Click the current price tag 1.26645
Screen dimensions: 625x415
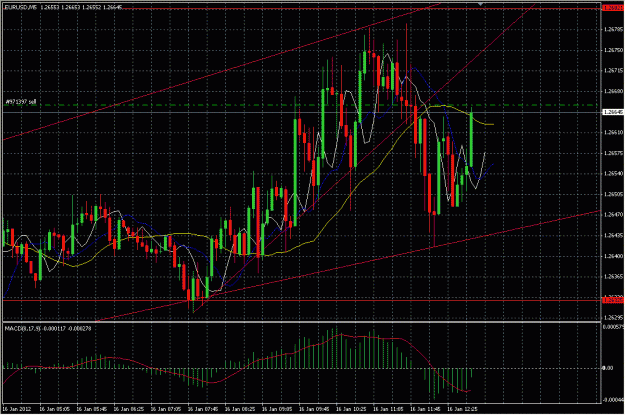[612, 112]
